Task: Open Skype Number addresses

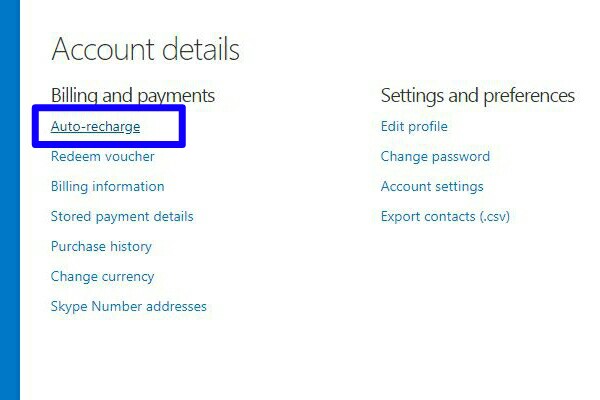Action: click(129, 306)
